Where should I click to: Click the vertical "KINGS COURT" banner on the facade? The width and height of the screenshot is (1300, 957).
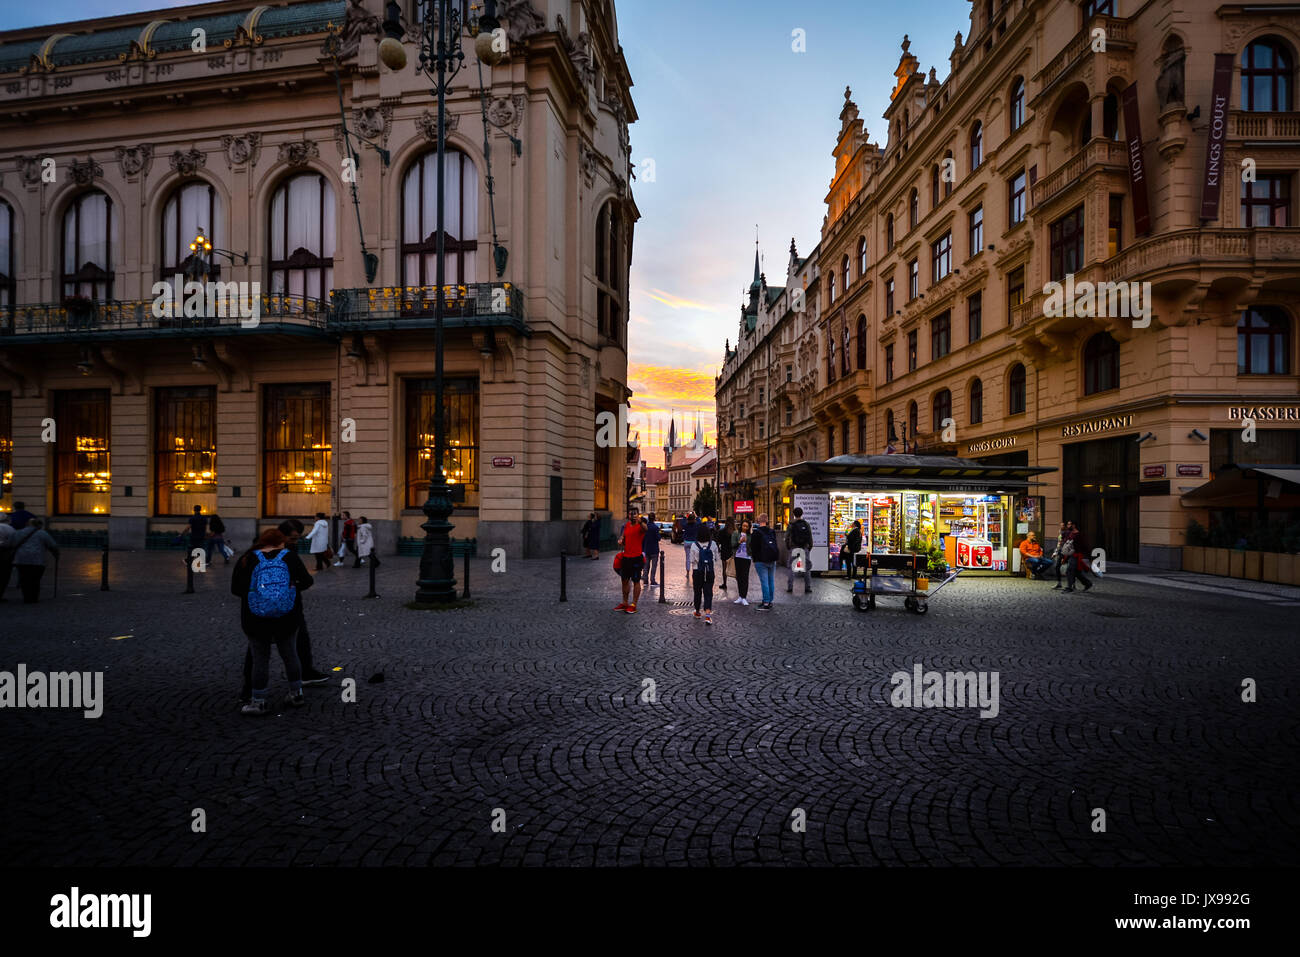click(x=1216, y=137)
